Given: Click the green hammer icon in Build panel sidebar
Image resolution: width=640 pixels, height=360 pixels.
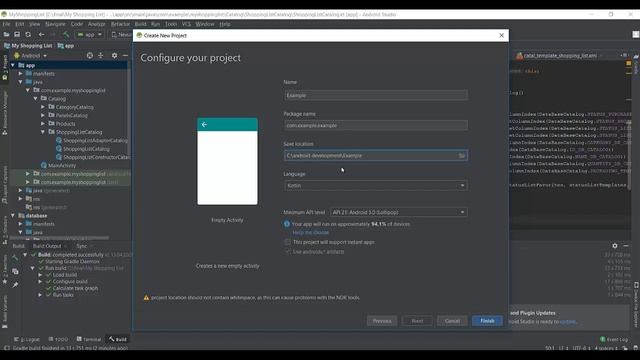Looking at the screenshot, I should pos(15,258).
